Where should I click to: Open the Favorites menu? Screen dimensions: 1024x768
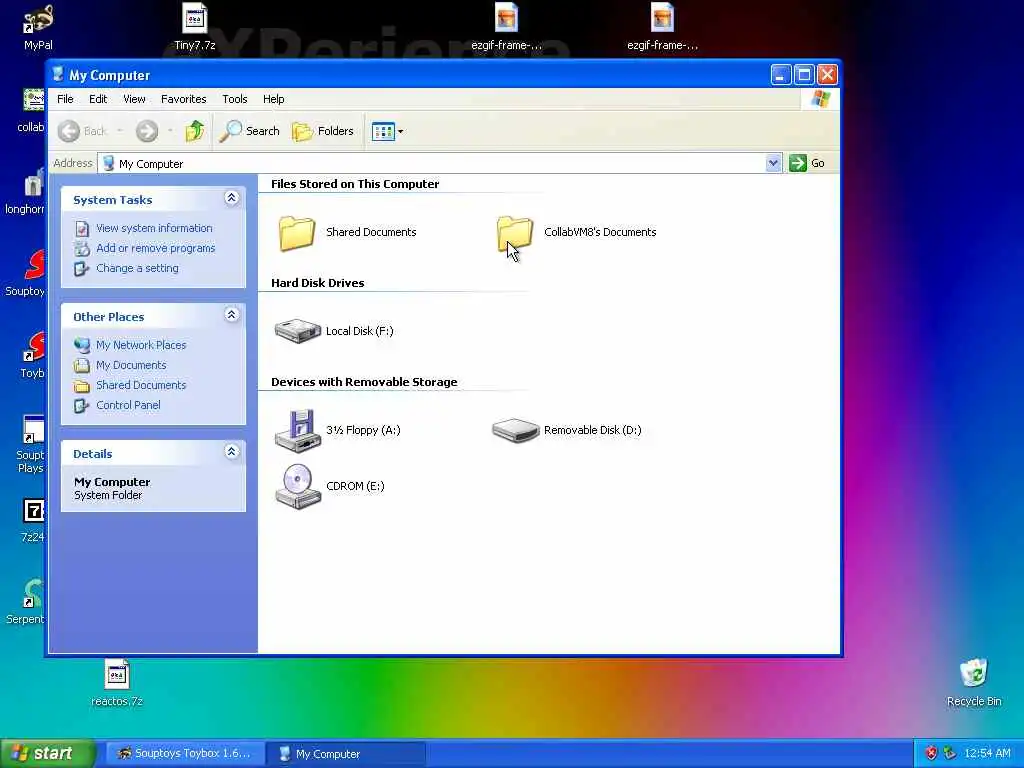click(184, 99)
